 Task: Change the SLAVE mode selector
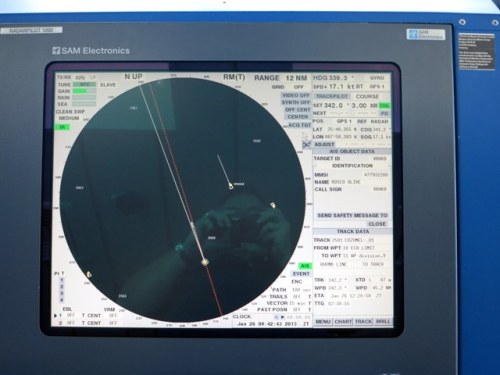[x=108, y=85]
